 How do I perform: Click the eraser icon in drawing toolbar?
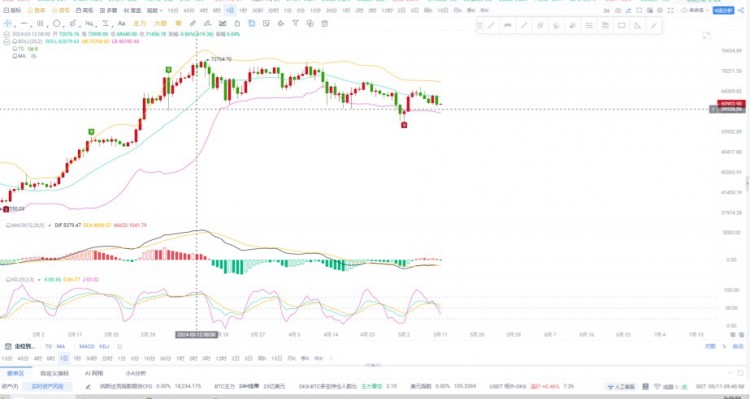281,23
